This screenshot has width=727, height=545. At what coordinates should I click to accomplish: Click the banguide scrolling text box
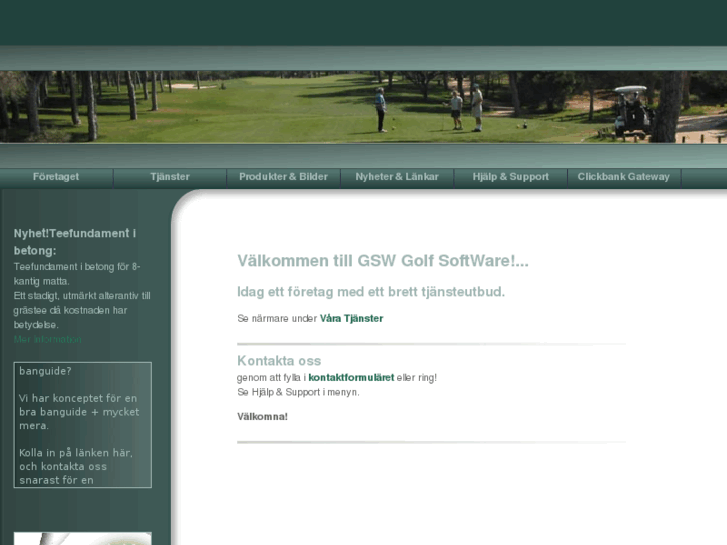click(x=83, y=425)
